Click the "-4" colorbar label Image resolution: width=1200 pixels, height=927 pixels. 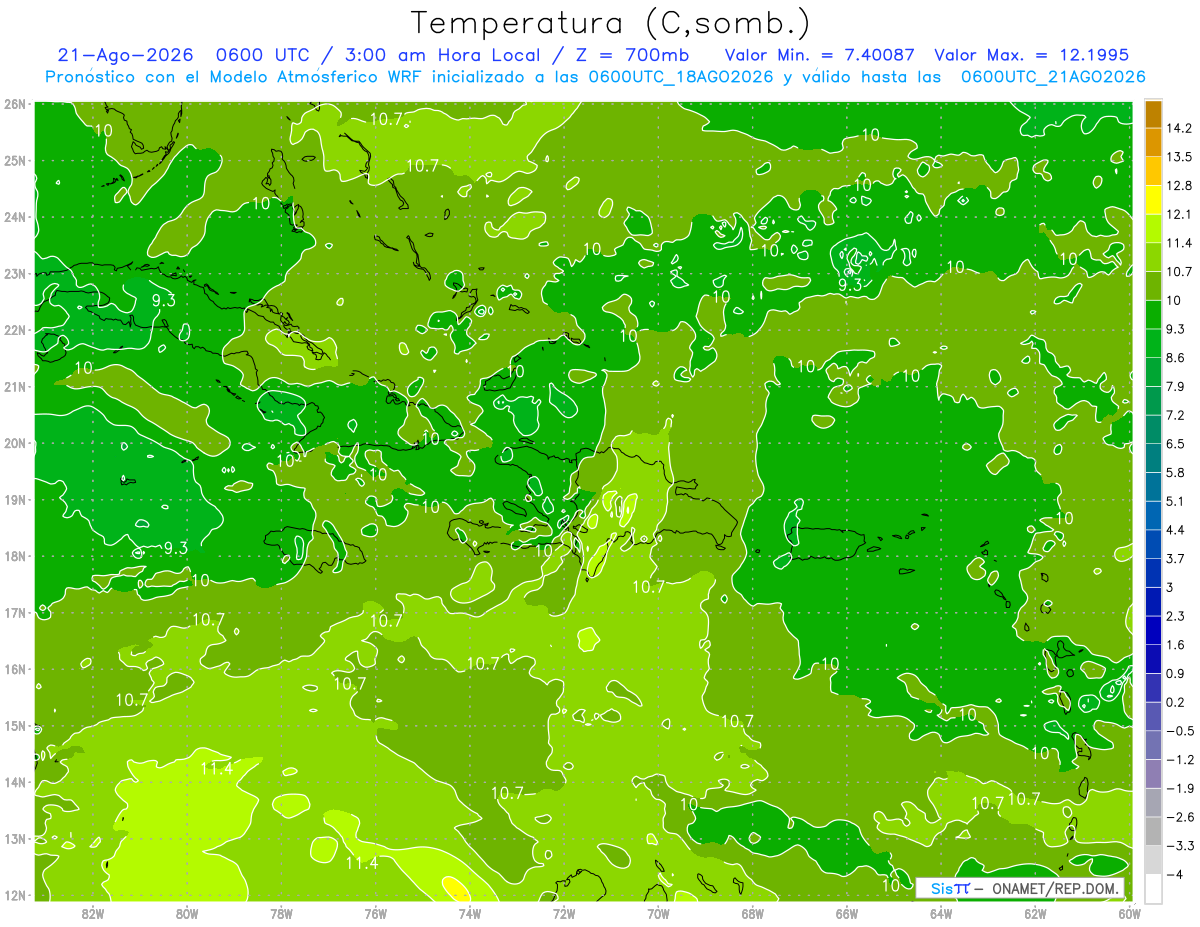tap(1176, 874)
